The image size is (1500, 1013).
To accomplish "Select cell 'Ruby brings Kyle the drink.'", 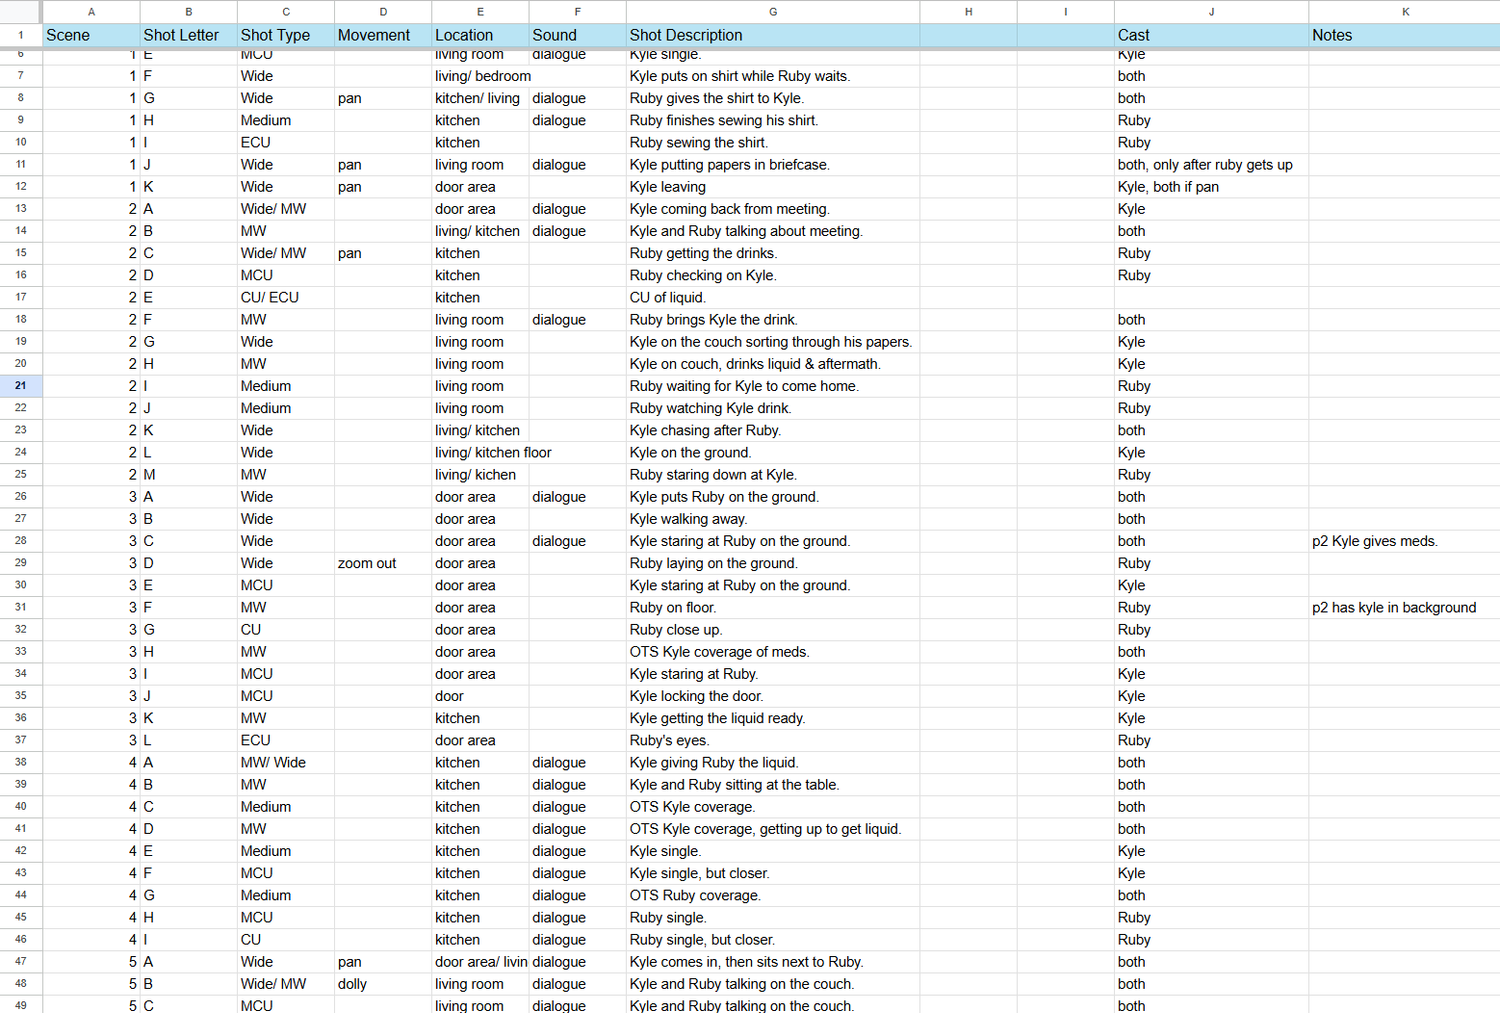I will point(772,320).
